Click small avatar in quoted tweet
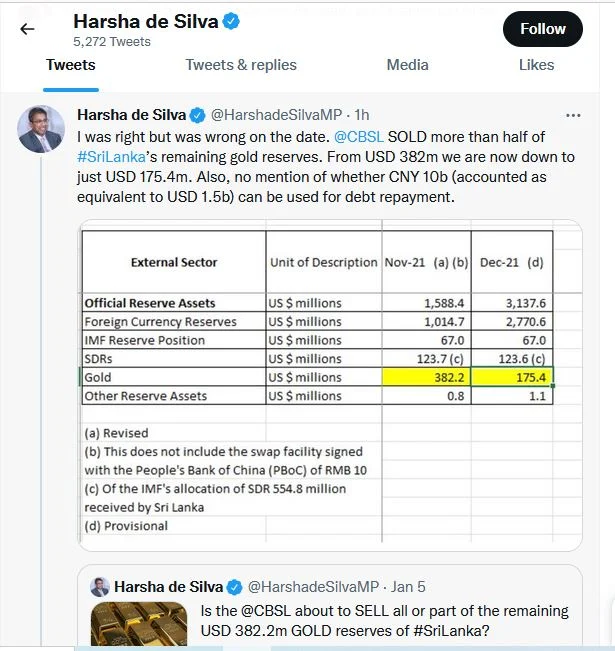This screenshot has height=651, width=615. pyautogui.click(x=100, y=587)
